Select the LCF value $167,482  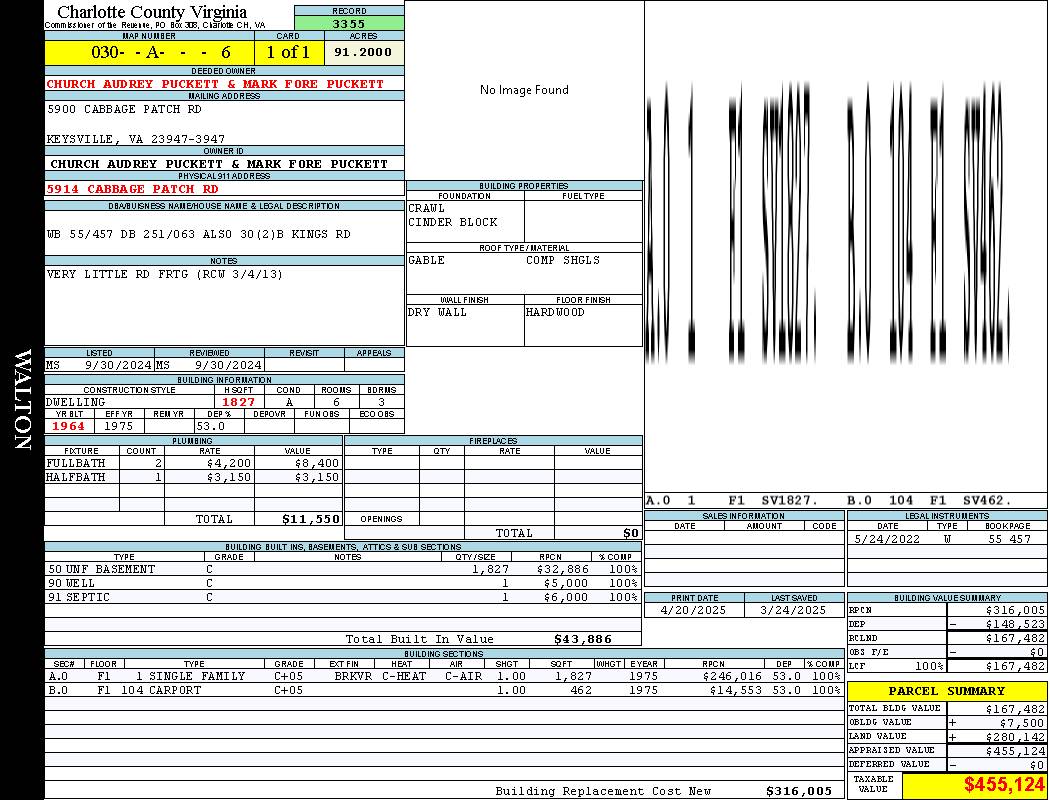click(1015, 667)
